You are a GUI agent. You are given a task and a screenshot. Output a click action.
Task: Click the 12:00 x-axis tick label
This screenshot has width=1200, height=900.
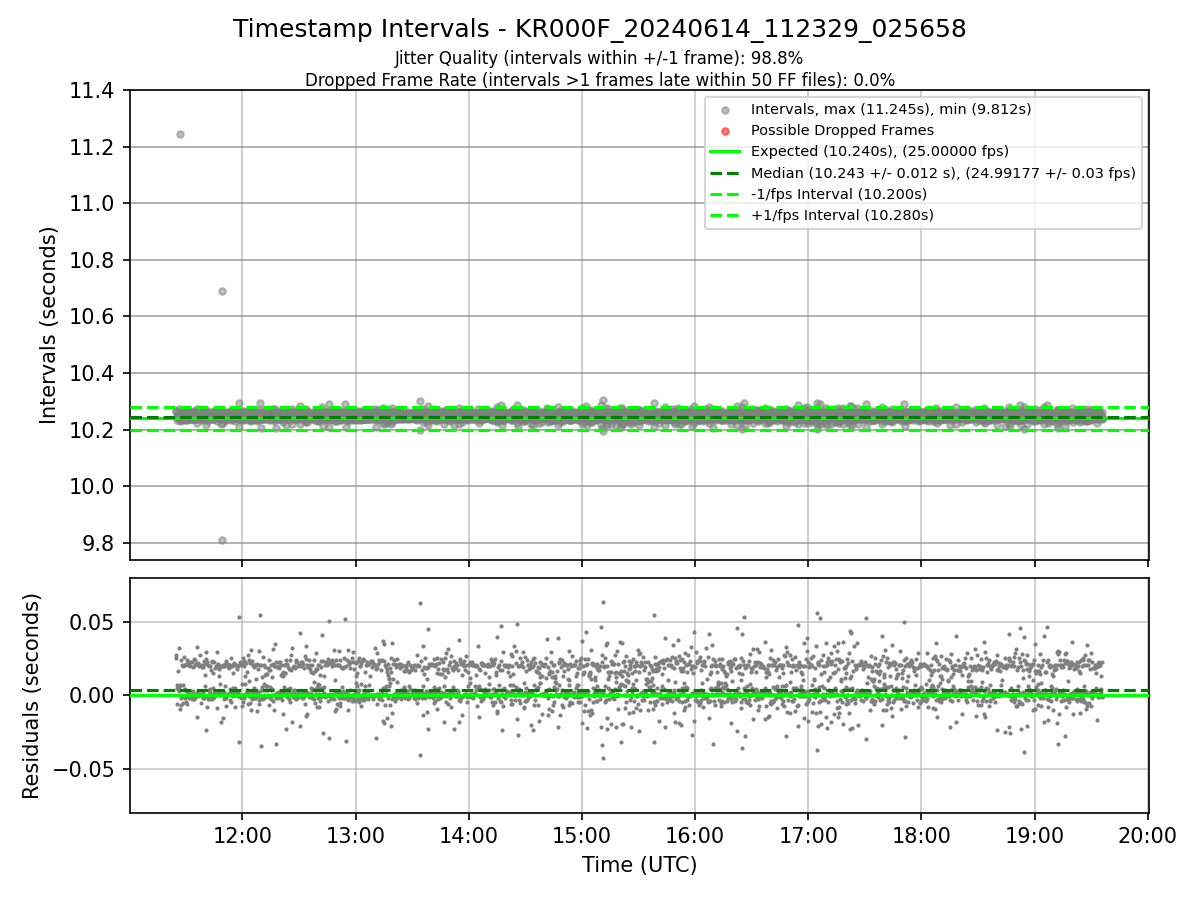coord(241,834)
